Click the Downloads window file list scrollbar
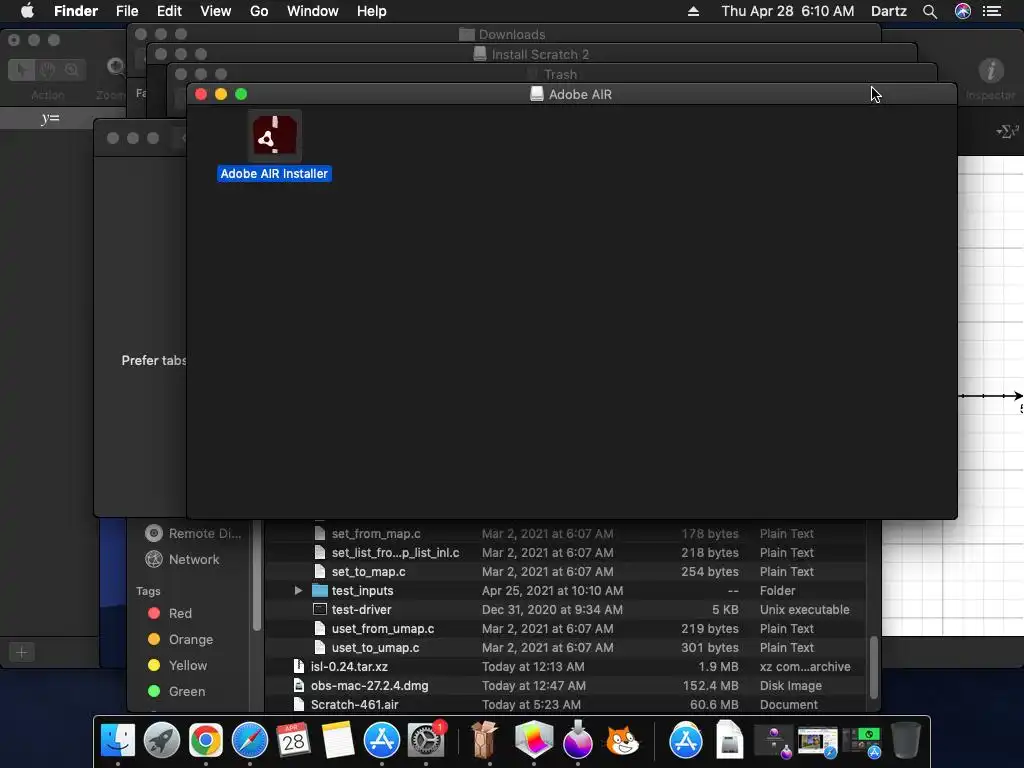The height and width of the screenshot is (768, 1024). (x=873, y=667)
